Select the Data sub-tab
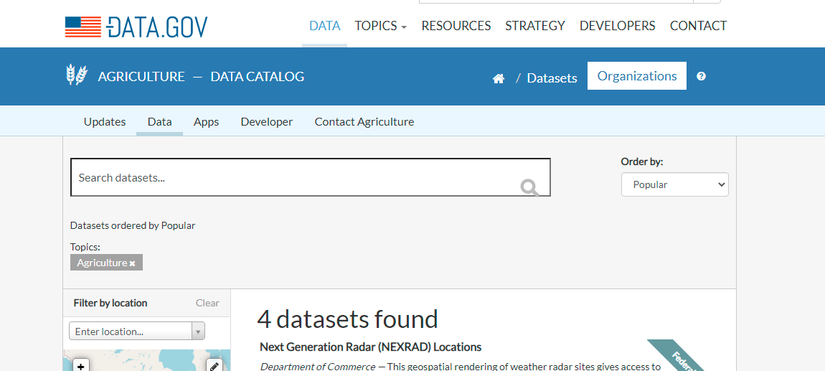Viewport: 825px width, 371px height. pos(159,122)
